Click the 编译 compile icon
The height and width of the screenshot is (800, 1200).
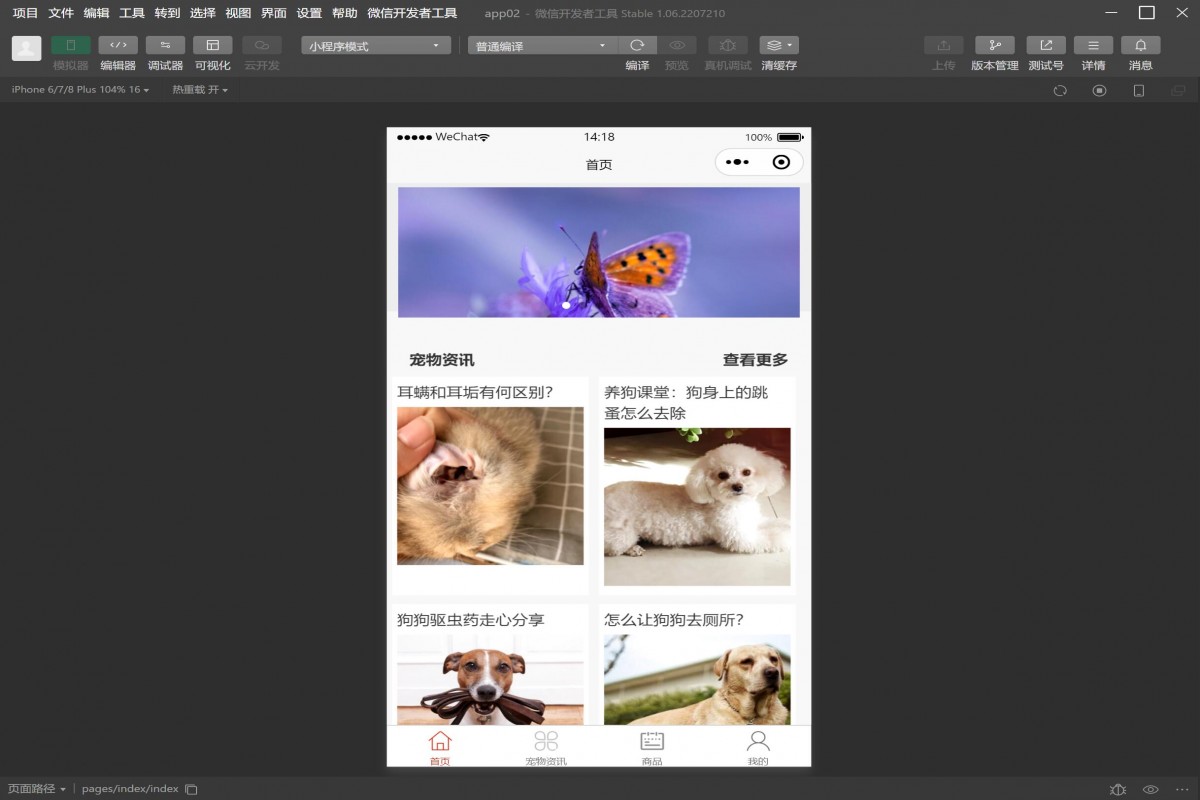[637, 45]
